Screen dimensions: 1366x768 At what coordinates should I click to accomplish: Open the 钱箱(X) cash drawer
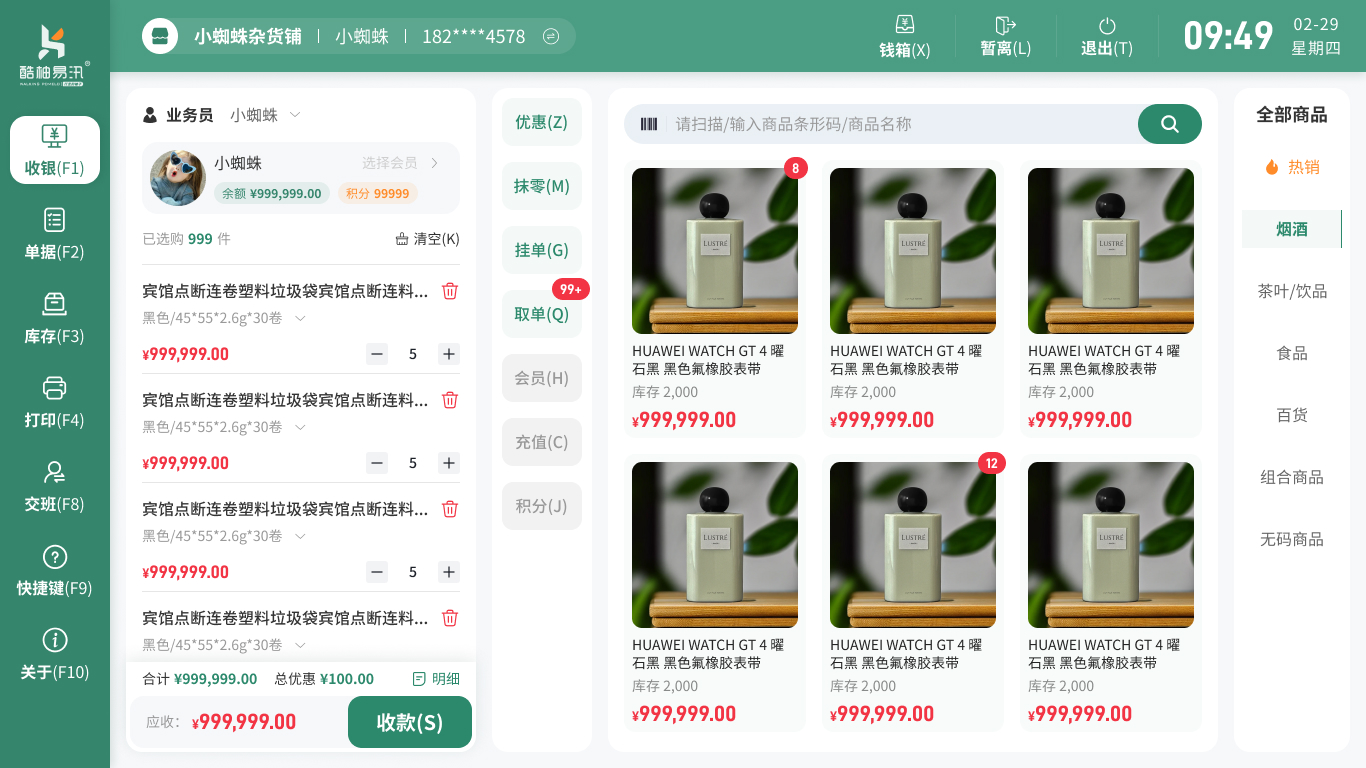point(904,36)
